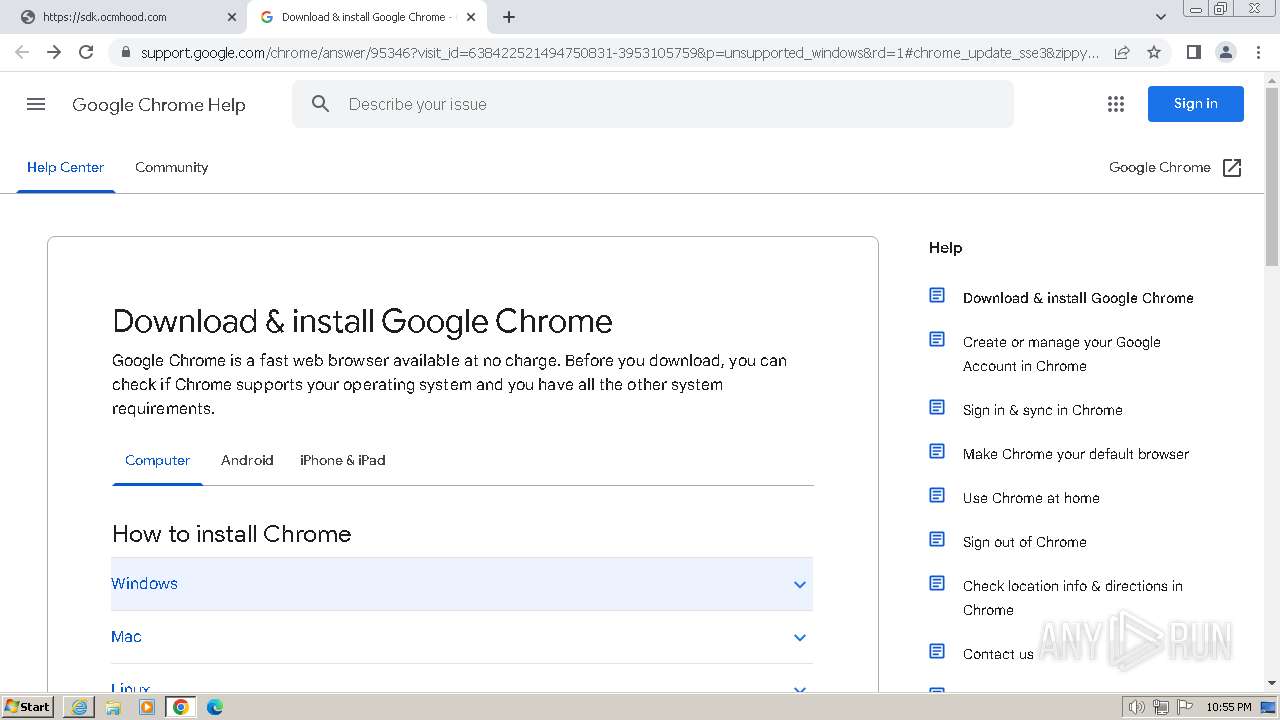The height and width of the screenshot is (720, 1280).
Task: Close the Download & install Chrome tab
Action: click(x=471, y=17)
